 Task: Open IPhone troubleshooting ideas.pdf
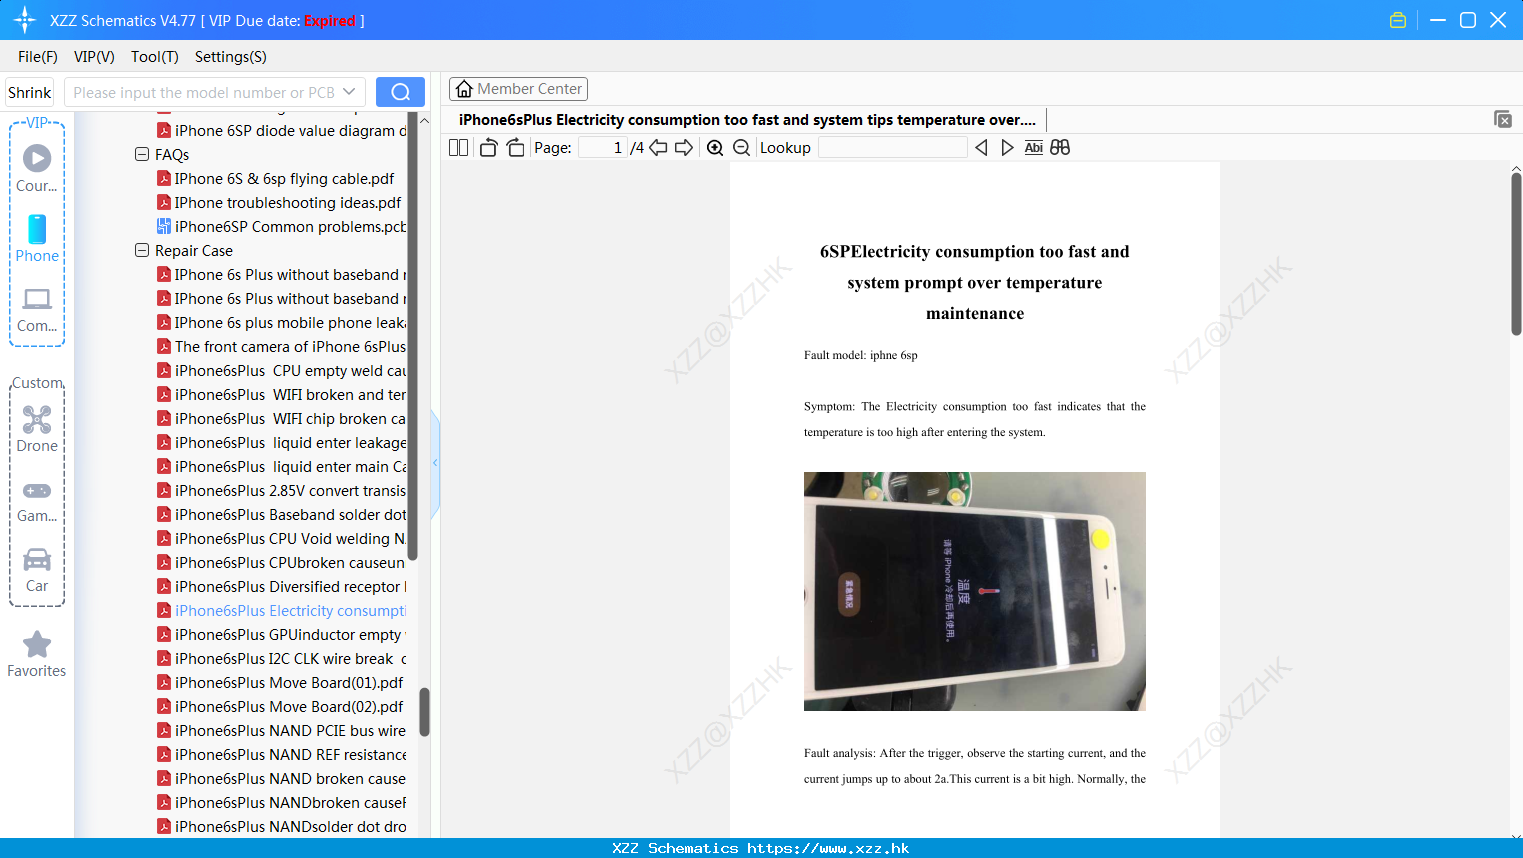click(x=279, y=202)
